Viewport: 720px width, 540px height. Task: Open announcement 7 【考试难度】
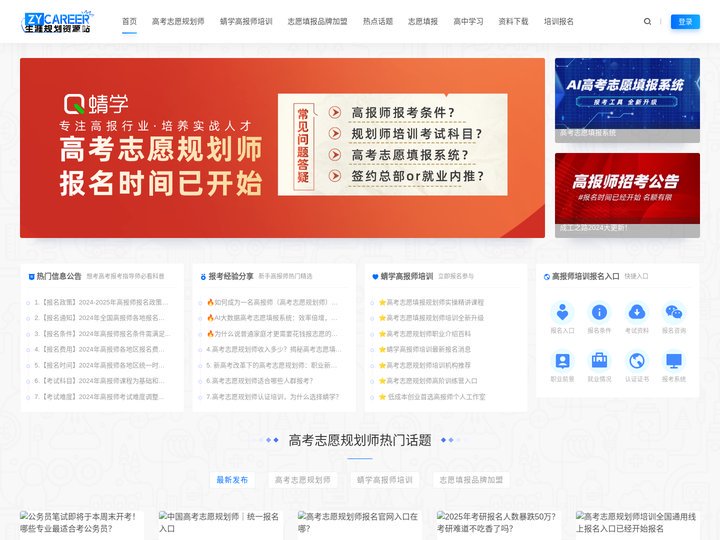[99, 397]
